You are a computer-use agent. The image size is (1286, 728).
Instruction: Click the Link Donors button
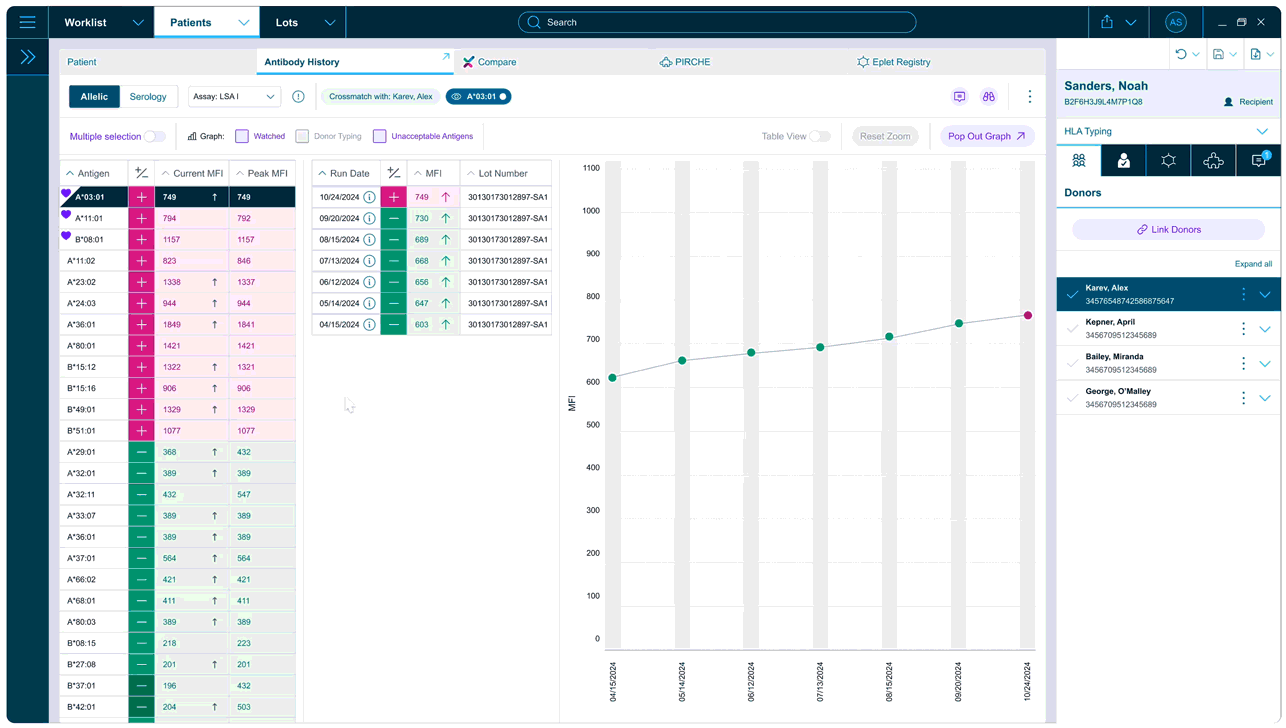click(x=1168, y=230)
